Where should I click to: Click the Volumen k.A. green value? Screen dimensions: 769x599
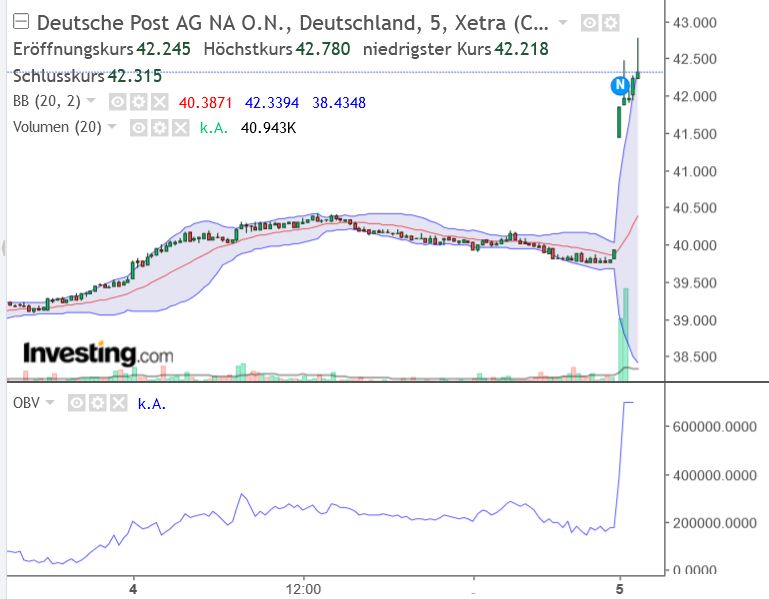(x=213, y=128)
